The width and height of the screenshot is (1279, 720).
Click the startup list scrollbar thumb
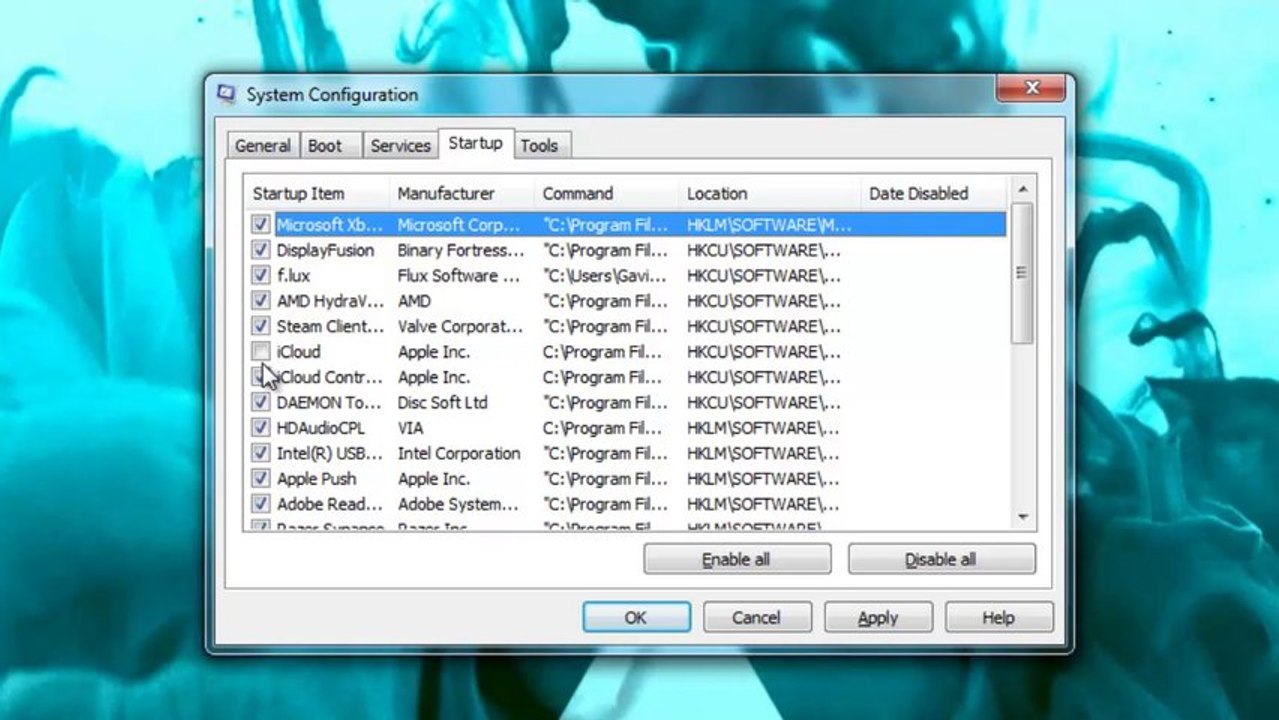pyautogui.click(x=1022, y=273)
